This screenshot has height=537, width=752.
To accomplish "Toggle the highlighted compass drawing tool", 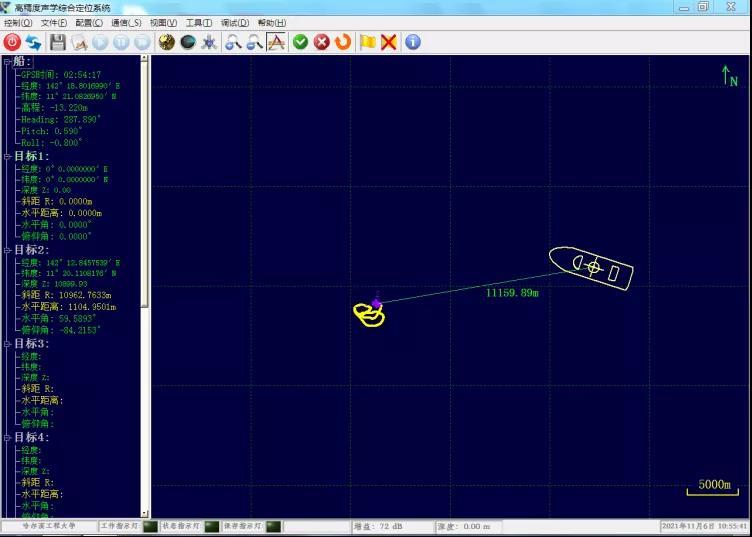I will pos(276,42).
